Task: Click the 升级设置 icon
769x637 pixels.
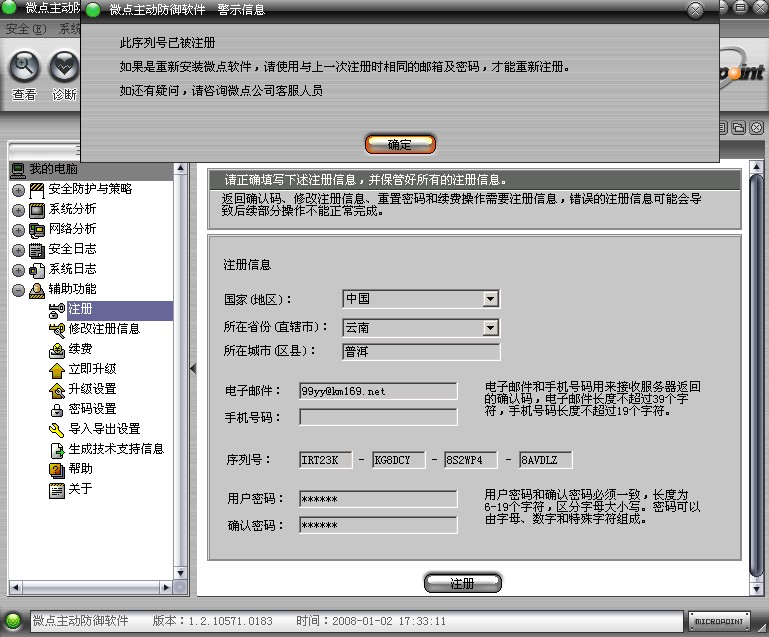Action: click(x=57, y=391)
